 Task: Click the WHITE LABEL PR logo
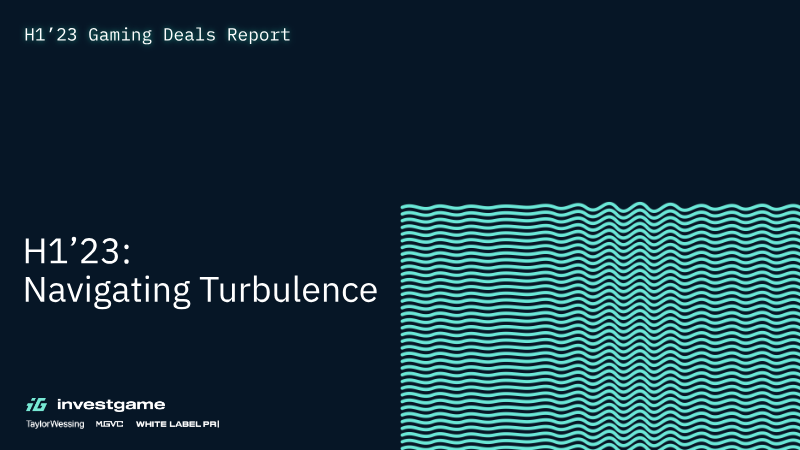(x=177, y=425)
